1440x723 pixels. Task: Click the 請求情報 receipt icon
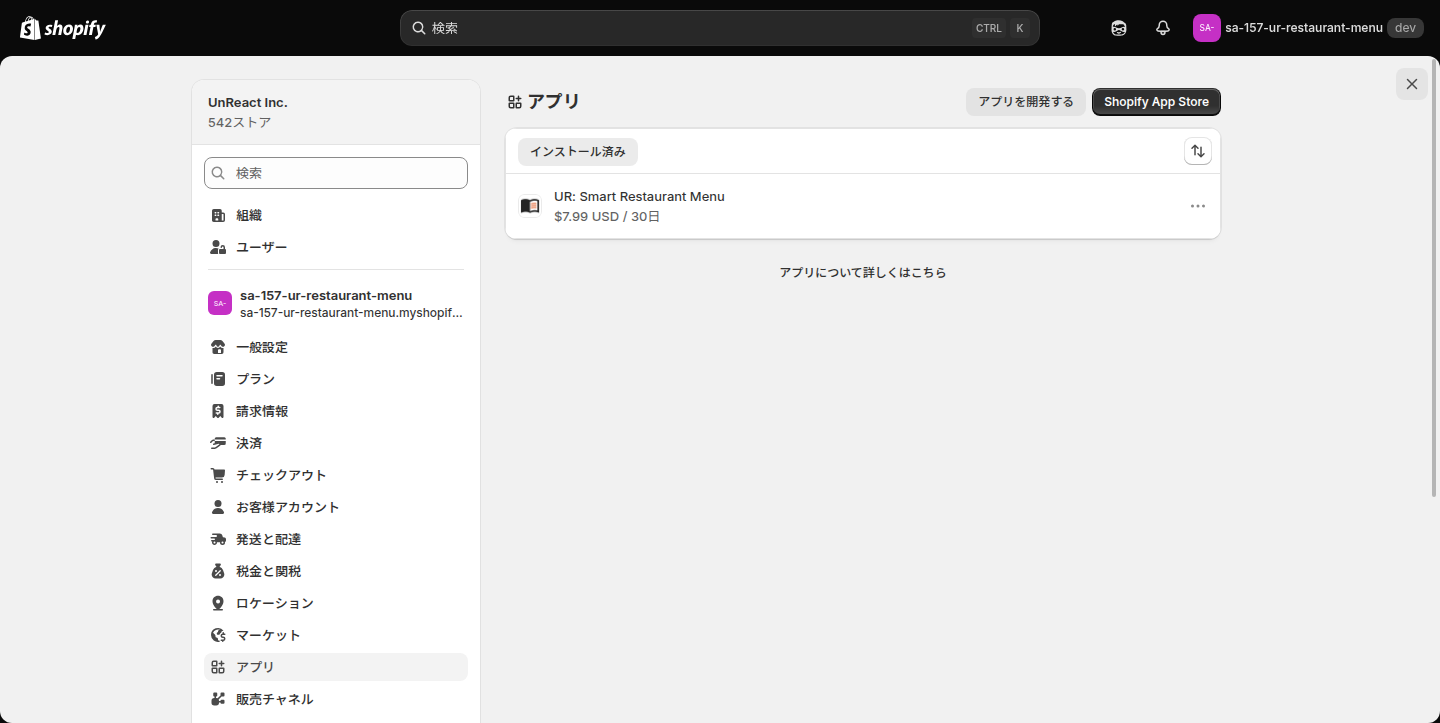click(218, 411)
